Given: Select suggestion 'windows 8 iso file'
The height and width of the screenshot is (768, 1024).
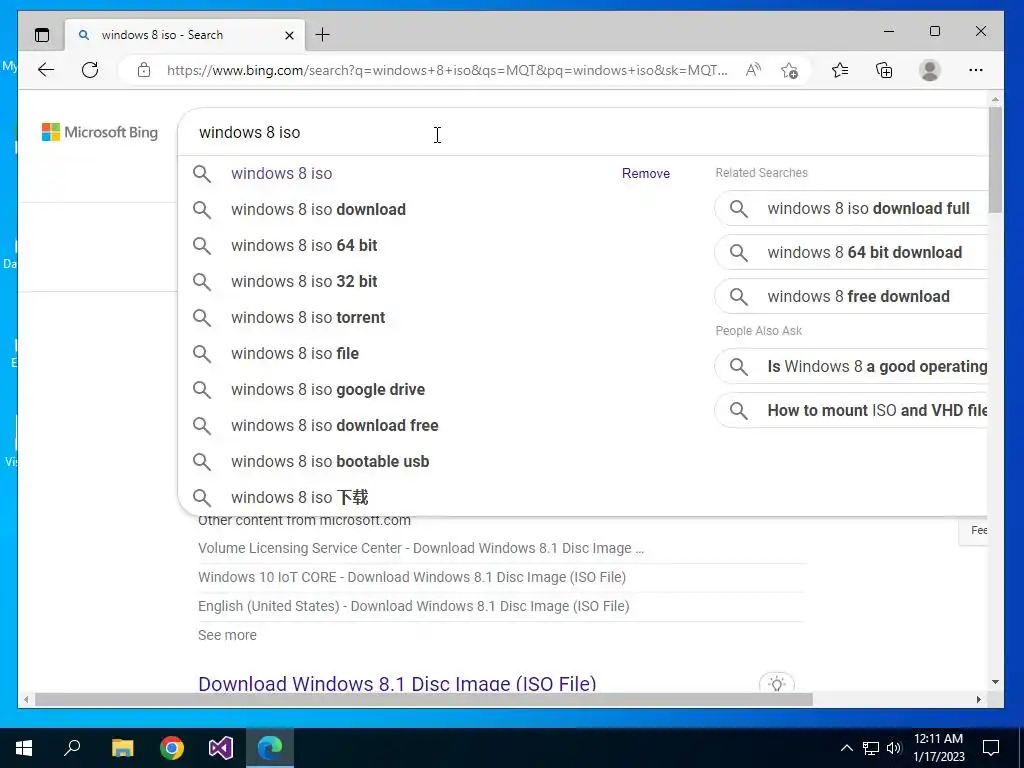Looking at the screenshot, I should pos(295,353).
